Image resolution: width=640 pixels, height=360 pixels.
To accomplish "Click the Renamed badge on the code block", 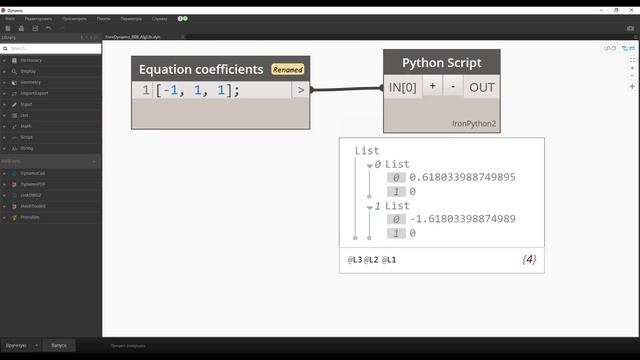I will pyautogui.click(x=288, y=69).
